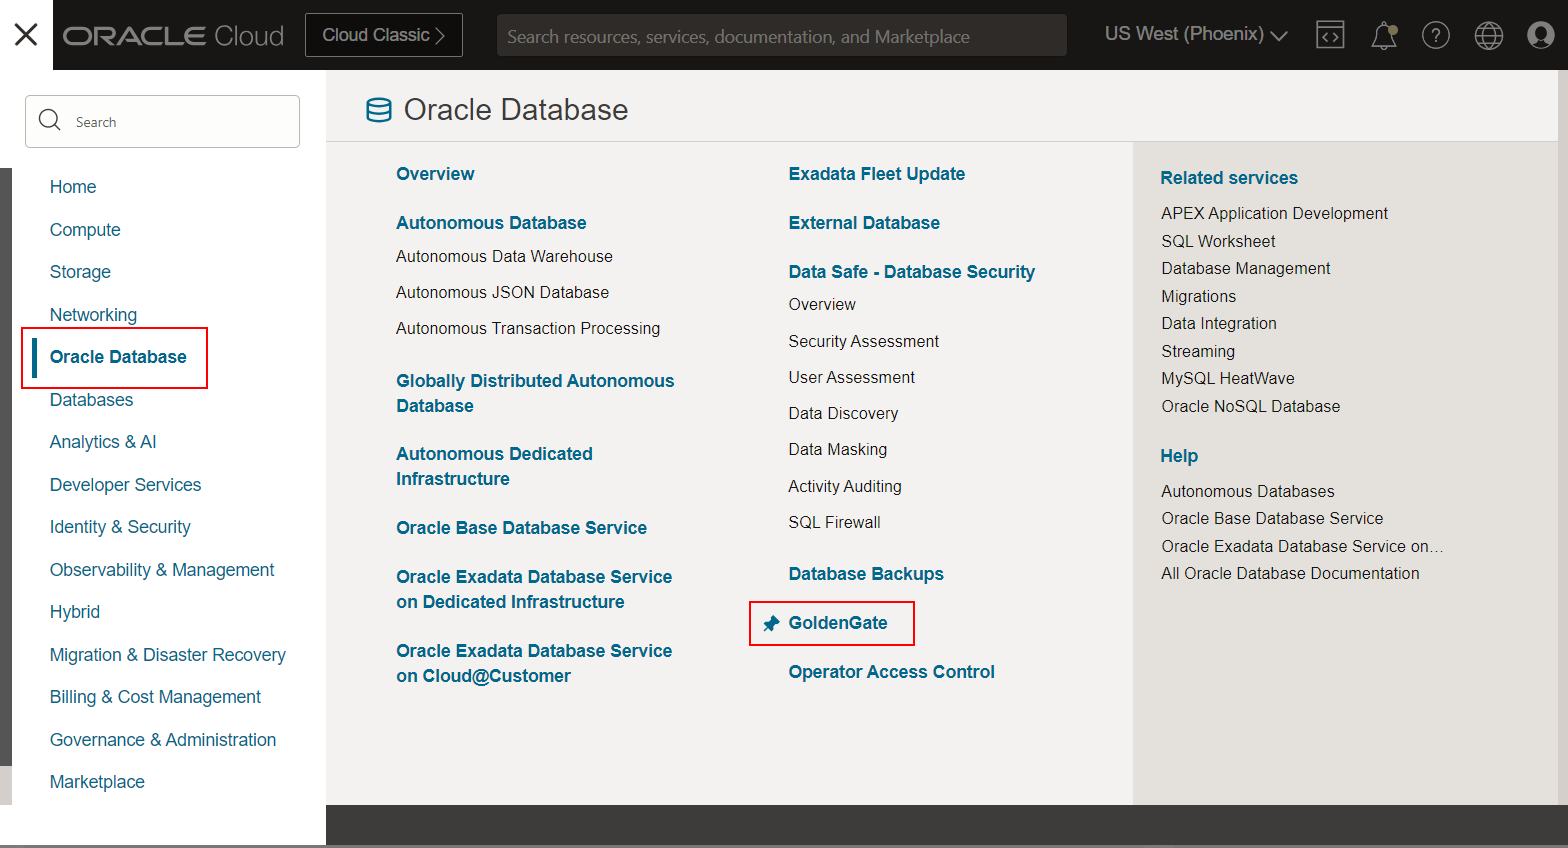This screenshot has width=1568, height=848.
Task: Click the Cloud Classic button
Action: [383, 35]
